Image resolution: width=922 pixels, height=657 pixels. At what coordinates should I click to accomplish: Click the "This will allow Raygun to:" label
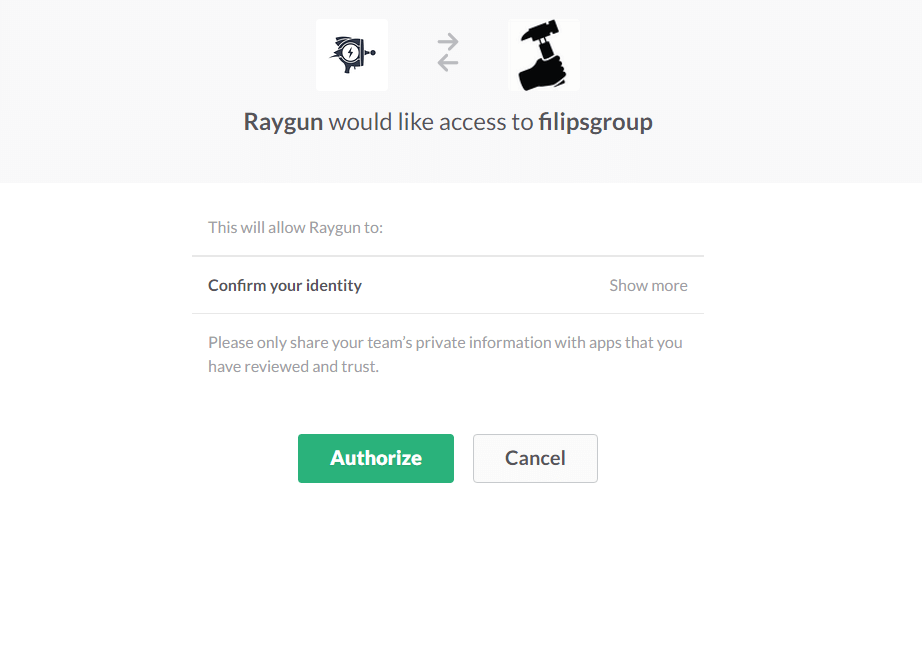(296, 228)
